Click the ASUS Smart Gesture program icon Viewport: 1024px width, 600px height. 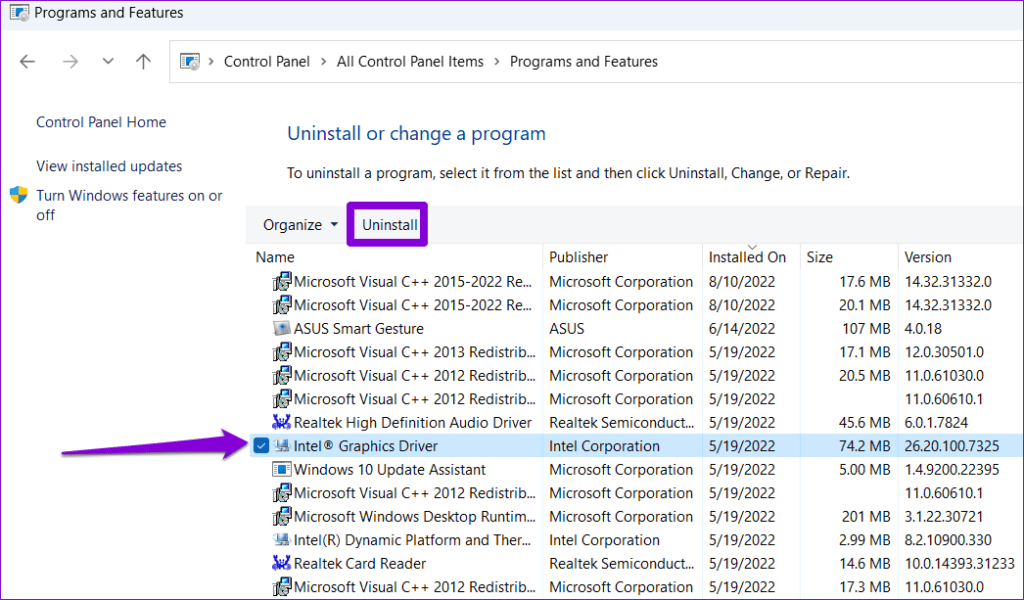coord(281,328)
